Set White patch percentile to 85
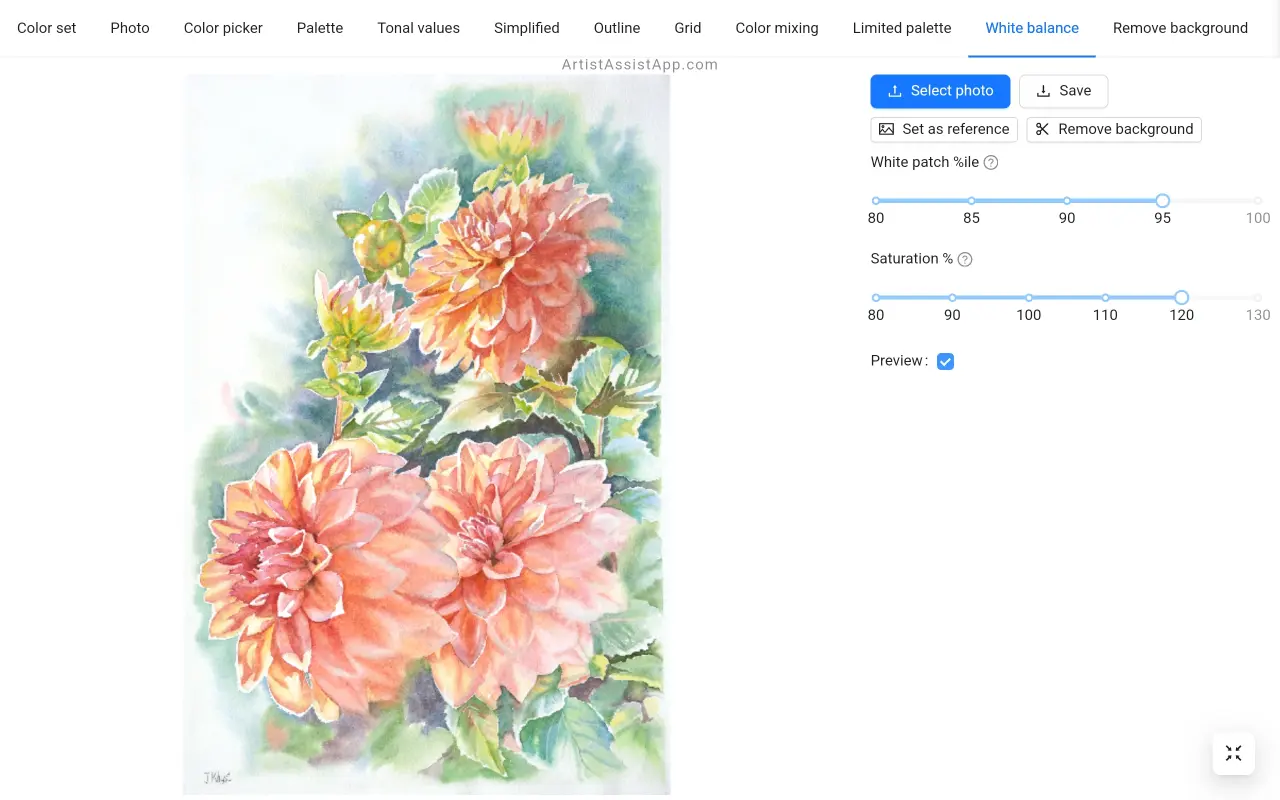 point(971,201)
